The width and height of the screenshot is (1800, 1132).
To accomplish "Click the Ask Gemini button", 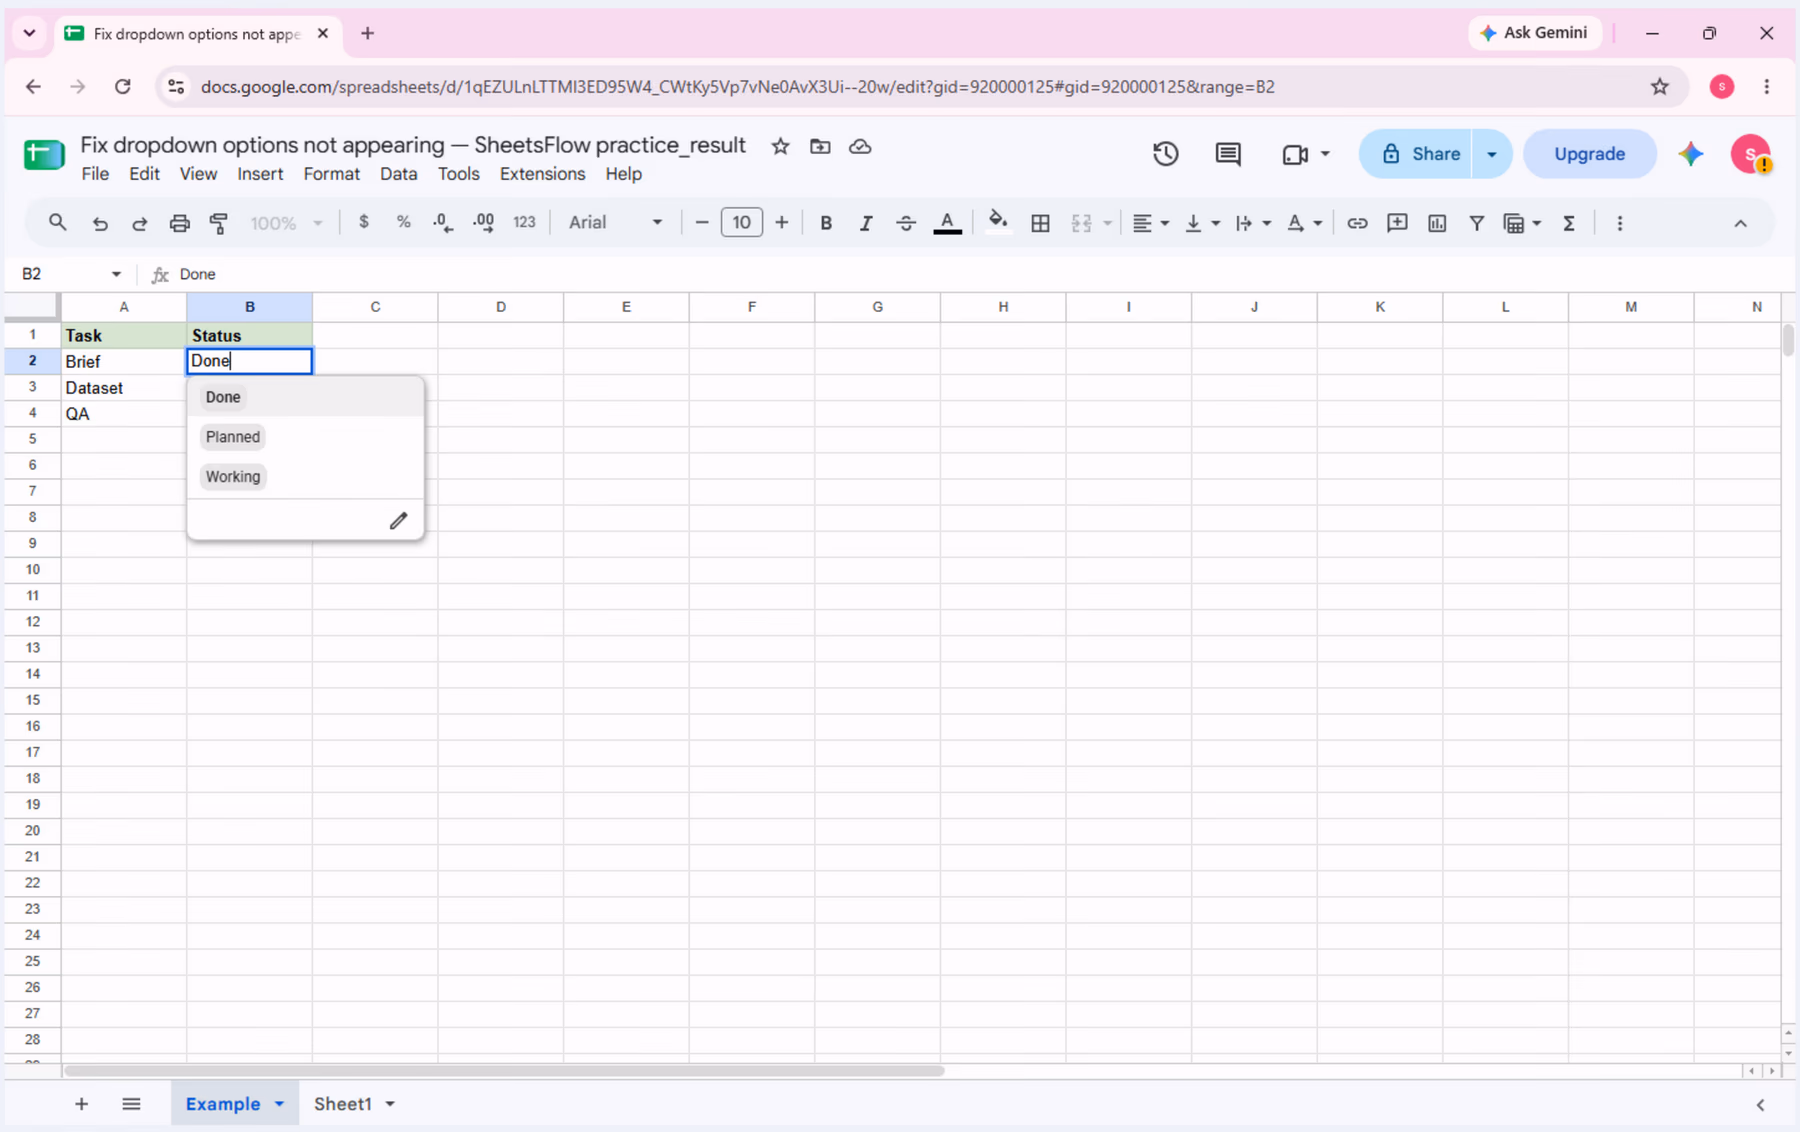I will 1535,33.
